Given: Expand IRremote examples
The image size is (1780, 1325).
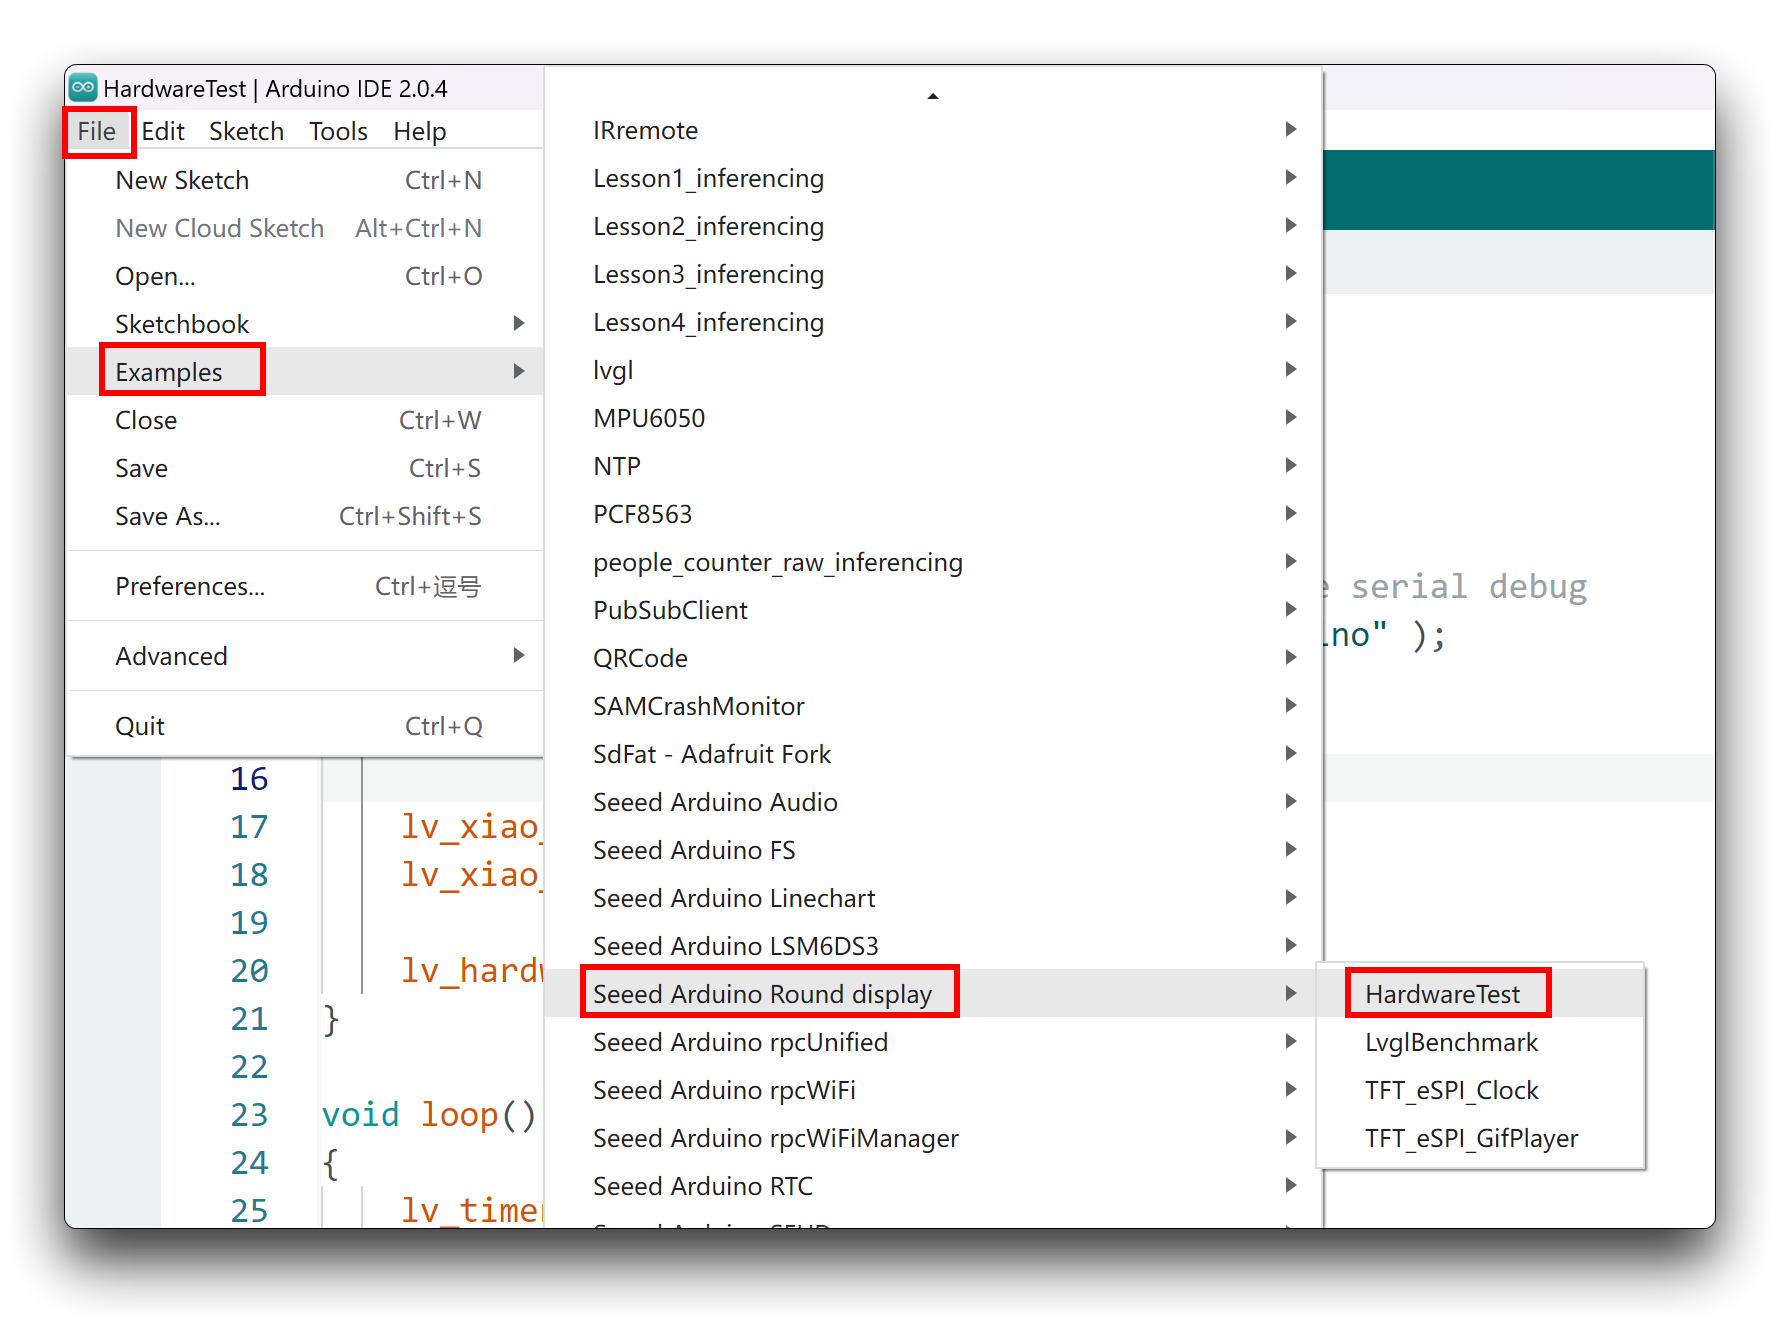Looking at the screenshot, I should pyautogui.click(x=933, y=130).
